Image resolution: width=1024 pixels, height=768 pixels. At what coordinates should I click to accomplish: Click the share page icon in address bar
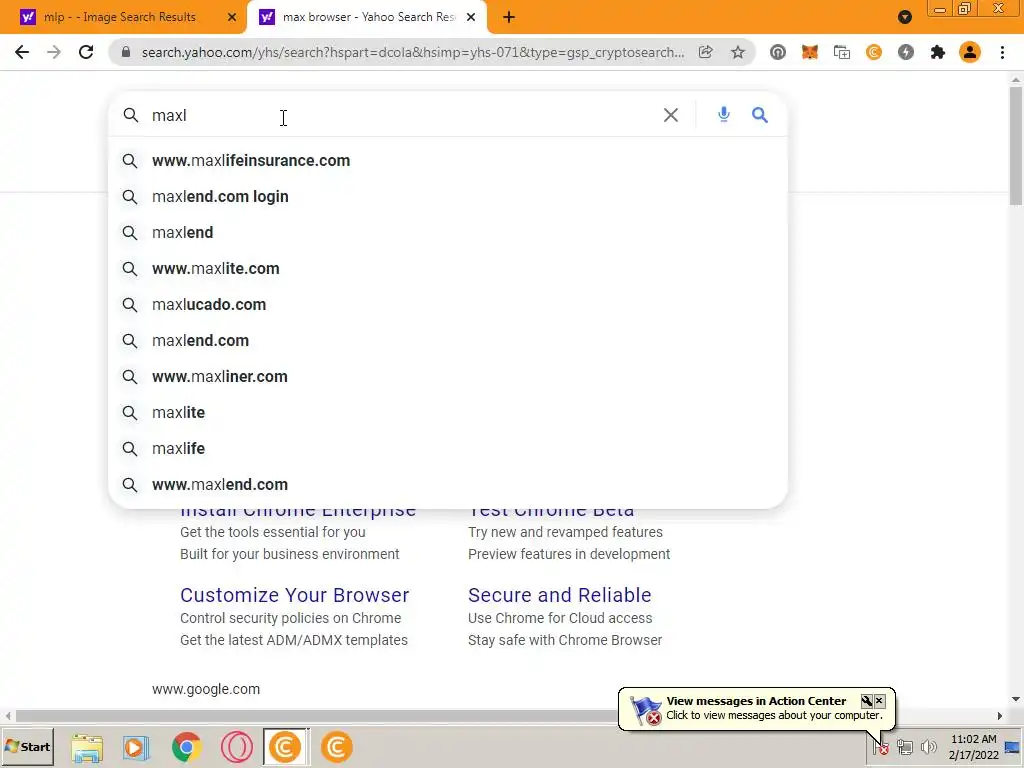point(705,52)
